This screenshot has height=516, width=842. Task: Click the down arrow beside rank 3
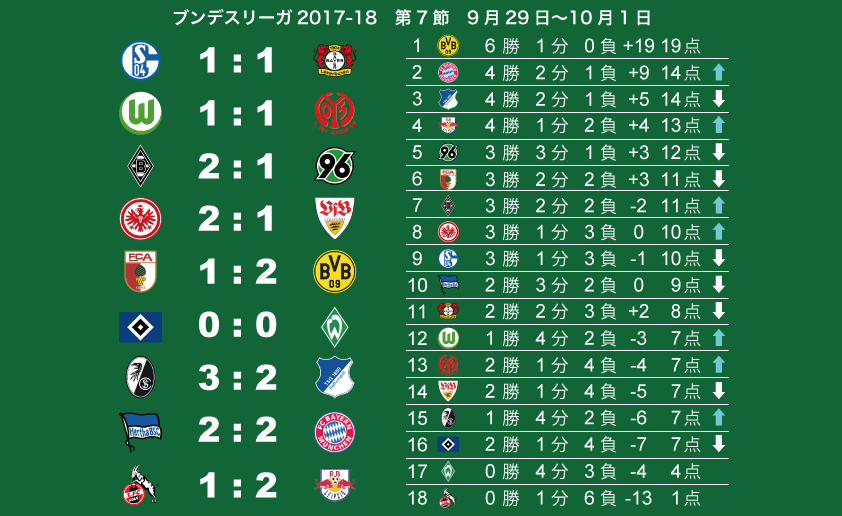[x=719, y=99]
